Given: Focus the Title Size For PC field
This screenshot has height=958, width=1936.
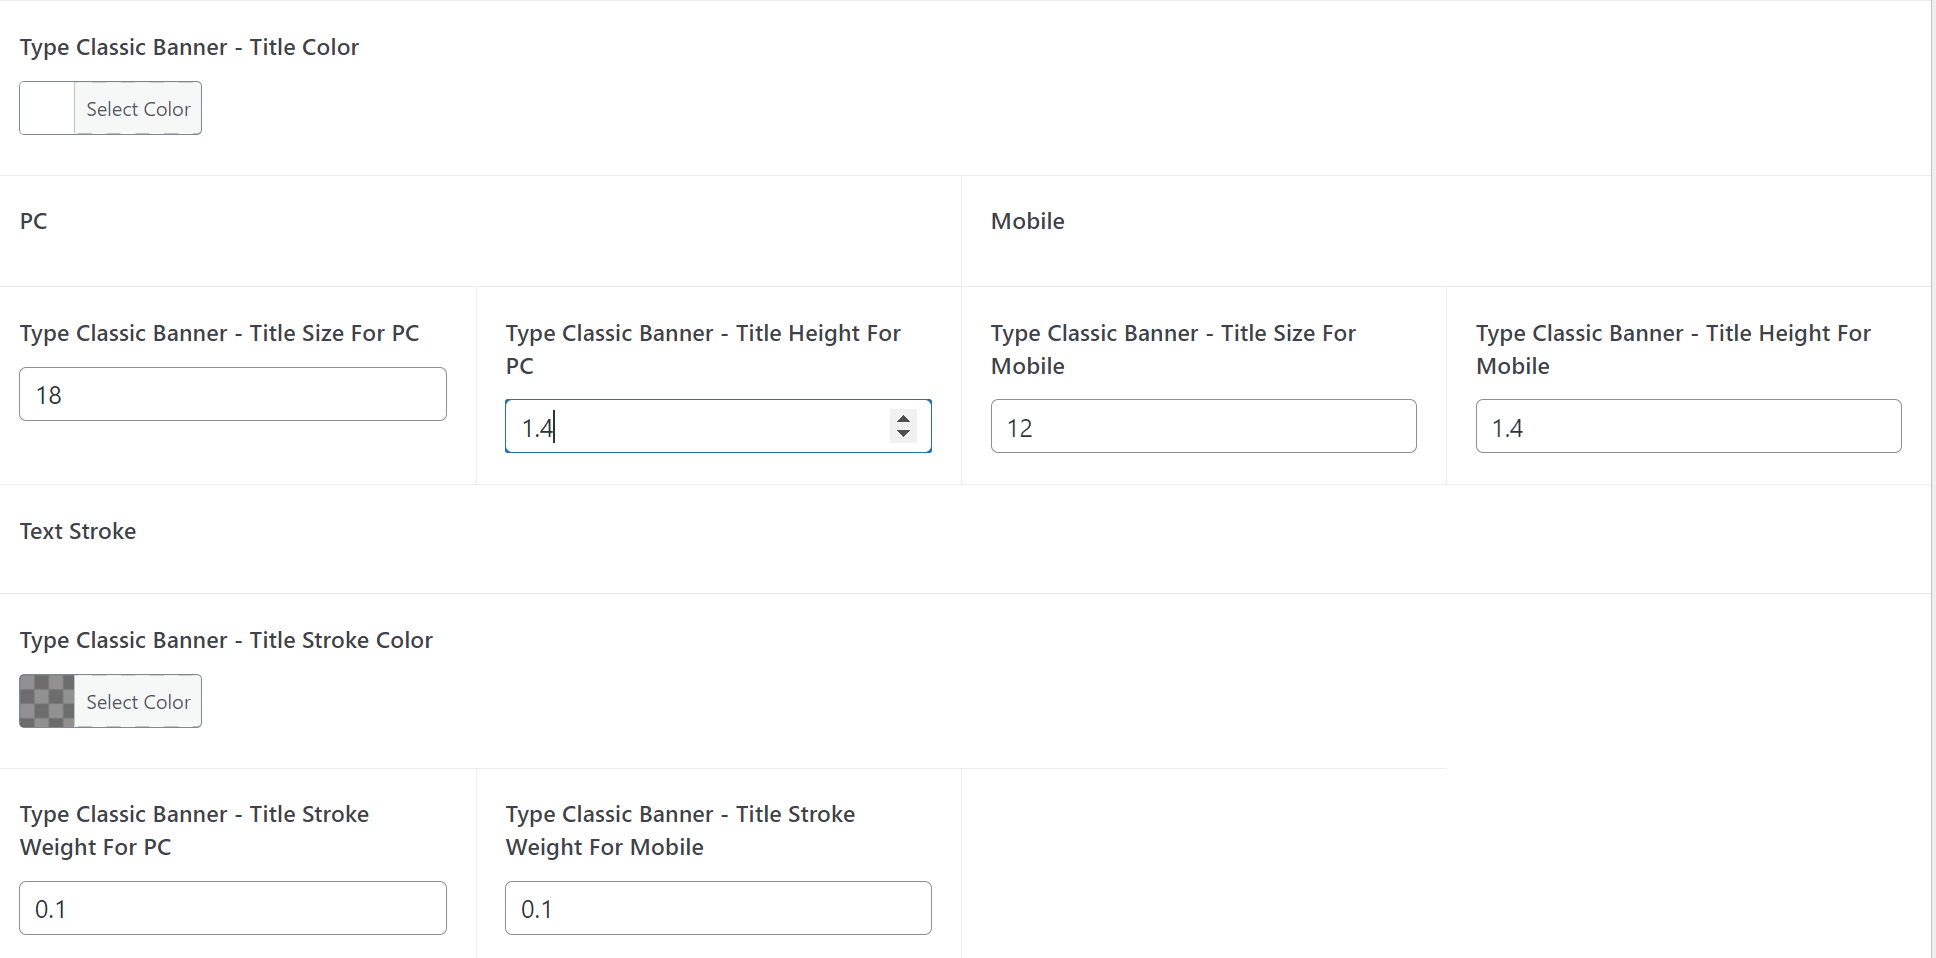Looking at the screenshot, I should (233, 394).
